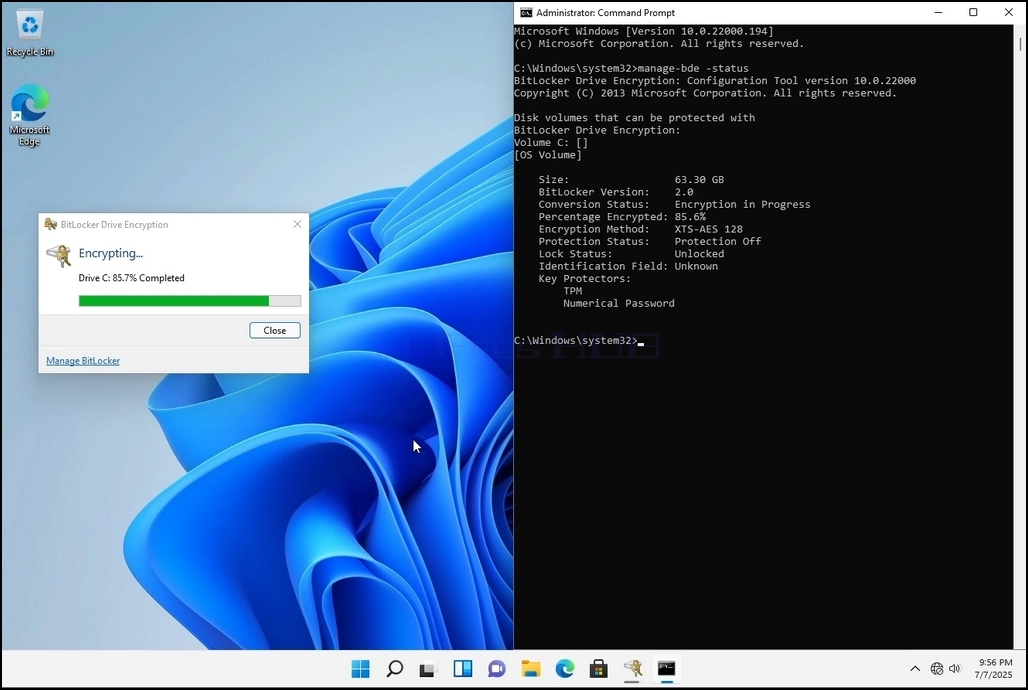Image resolution: width=1028 pixels, height=690 pixels.
Task: Minimize the Command Prompt window
Action: coord(938,12)
